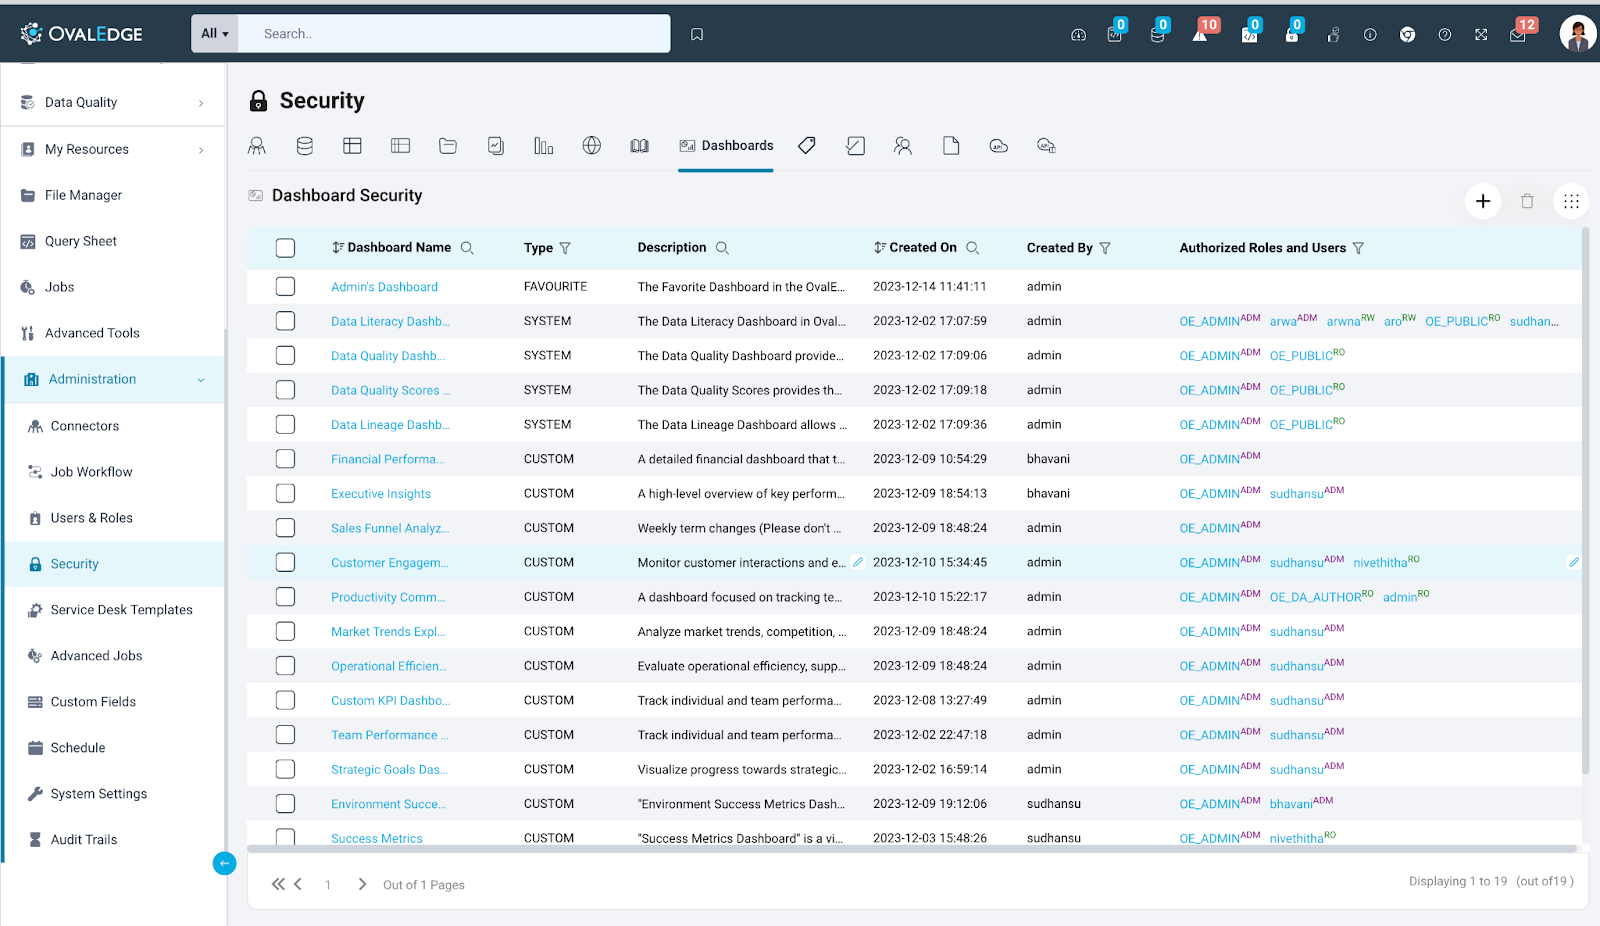
Task: Search by Dashboard Name magnifier icon
Action: pos(467,248)
